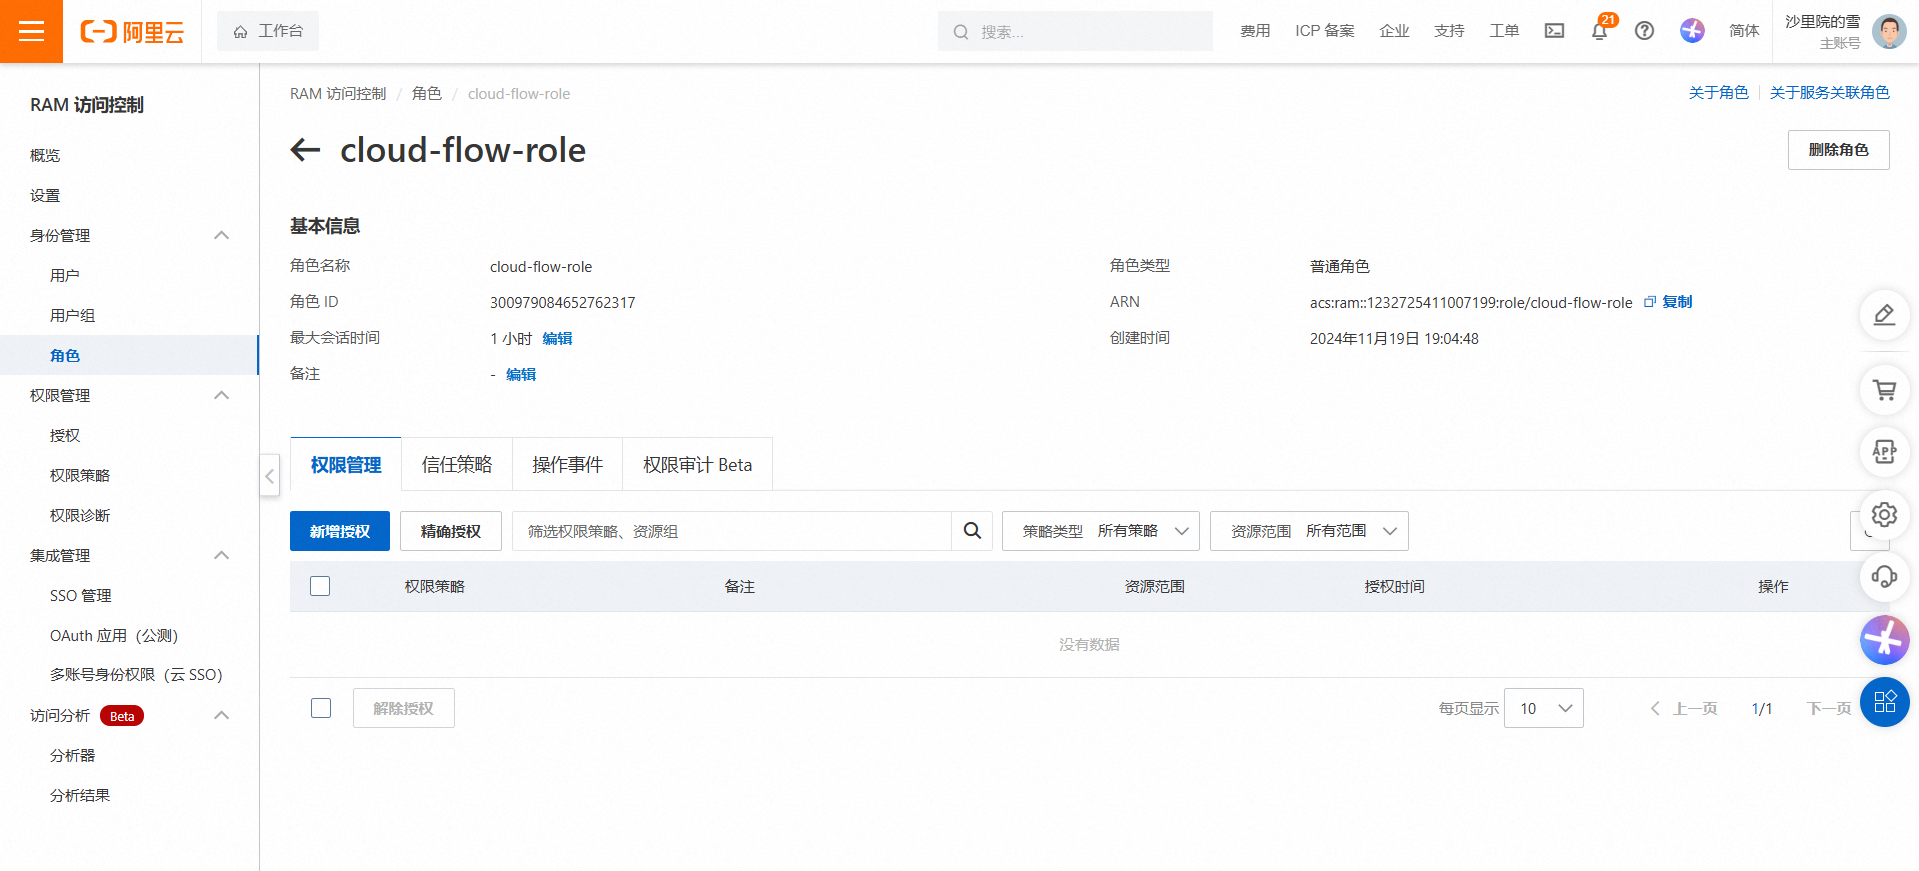Click the Alibaba Cloud logo
This screenshot has height=871, width=1919.
tap(132, 32)
